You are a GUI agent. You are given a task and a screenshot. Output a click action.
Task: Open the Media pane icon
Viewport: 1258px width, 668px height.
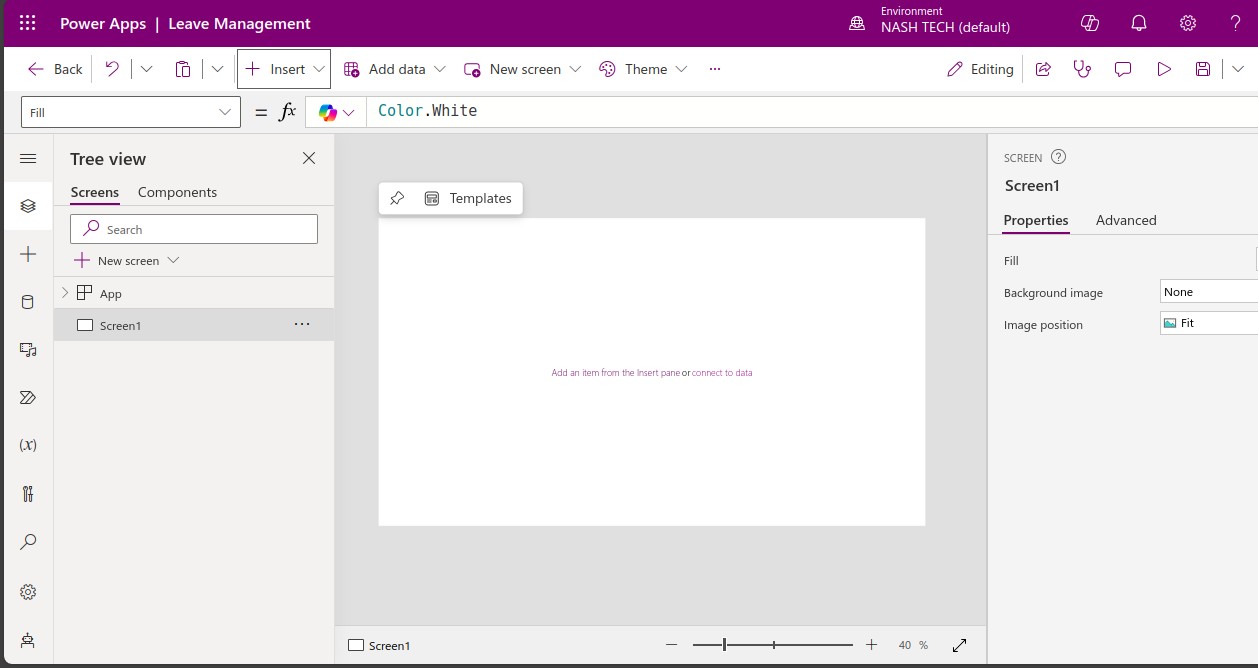click(28, 350)
